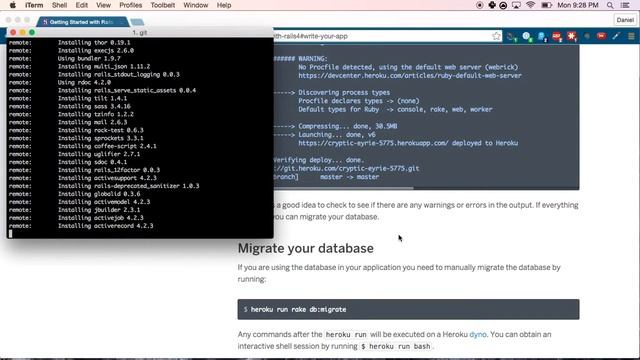This screenshot has height=360, width=640.
Task: Click the 'heroku run rake db:migrate' code block
Action: pos(408,309)
